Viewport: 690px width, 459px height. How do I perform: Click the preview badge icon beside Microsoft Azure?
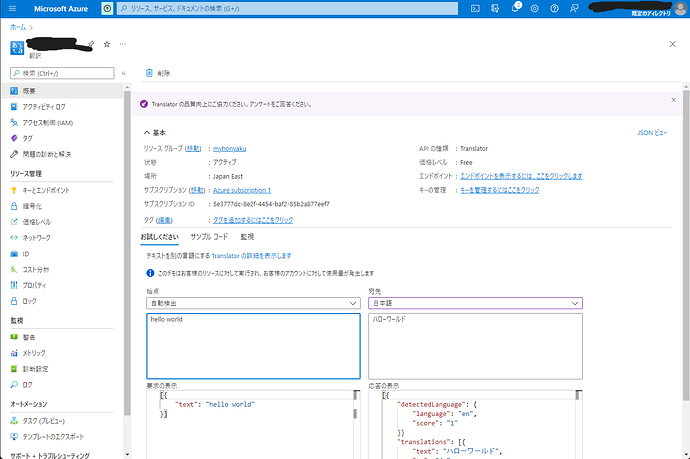click(x=107, y=8)
